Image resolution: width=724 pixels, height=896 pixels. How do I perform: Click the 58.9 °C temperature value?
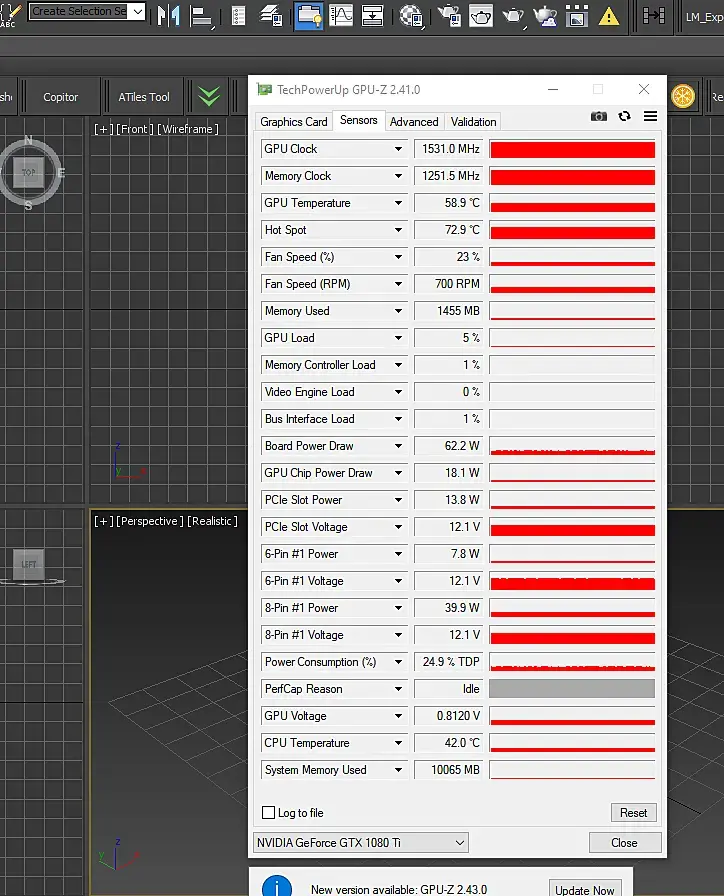pyautogui.click(x=449, y=203)
